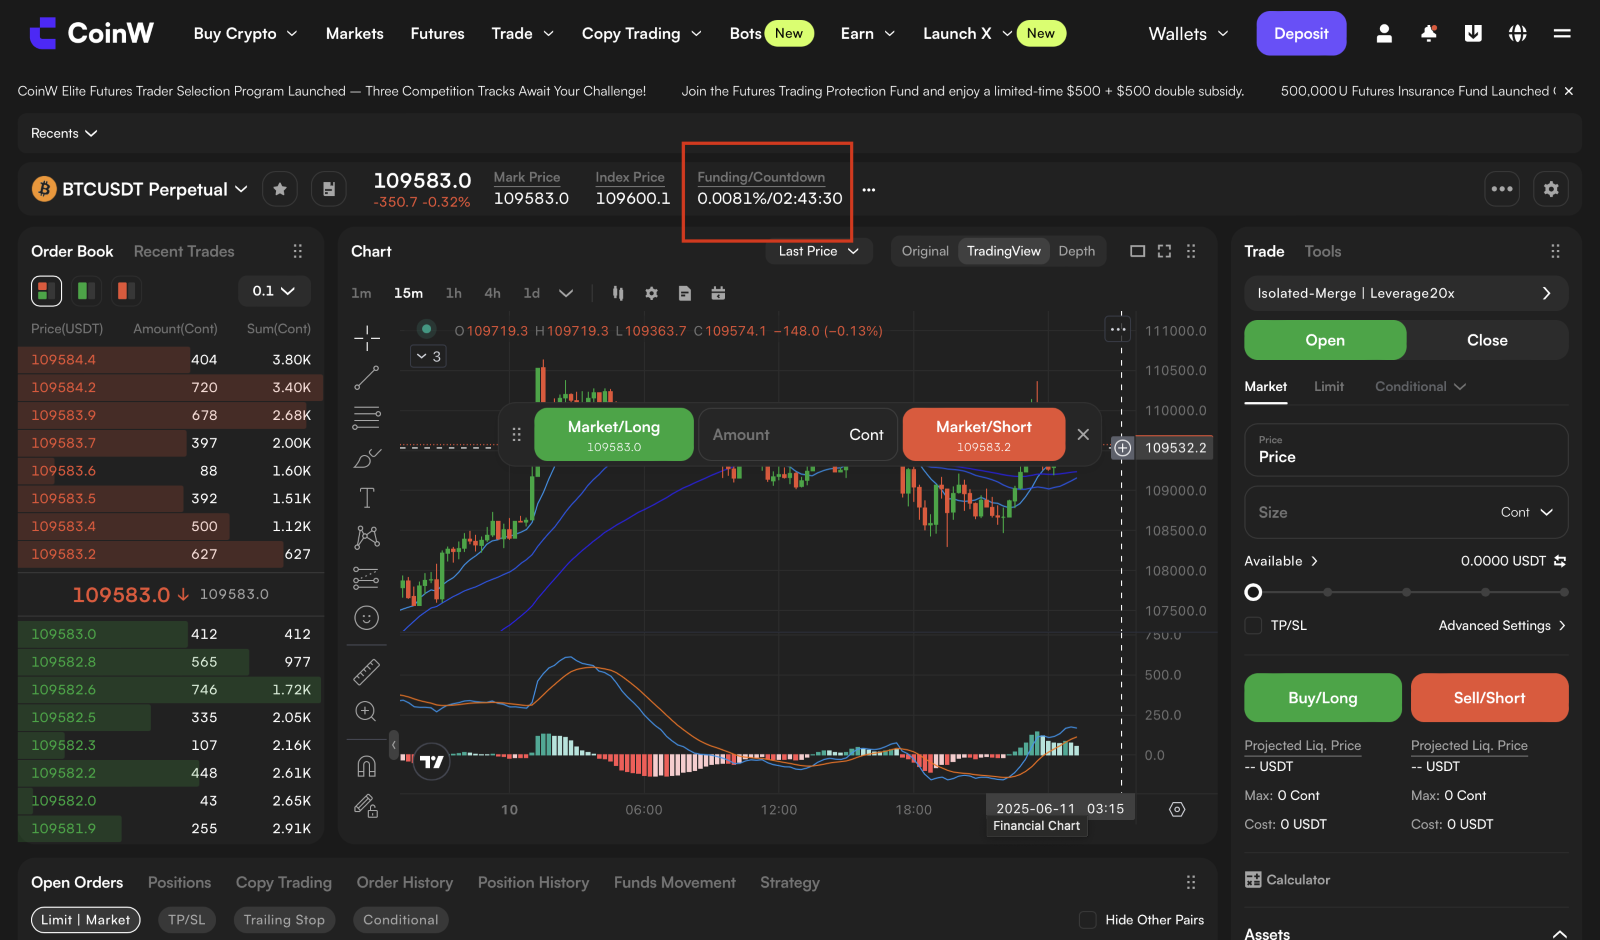The width and height of the screenshot is (1600, 940).
Task: Toggle the chart widescreen layout icon
Action: [1138, 251]
